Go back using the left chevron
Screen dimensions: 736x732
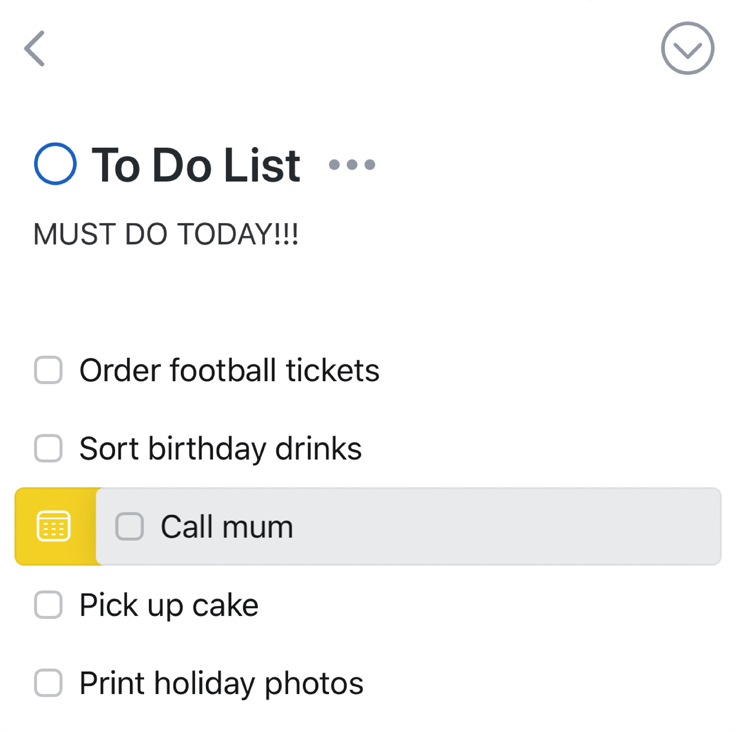[35, 48]
